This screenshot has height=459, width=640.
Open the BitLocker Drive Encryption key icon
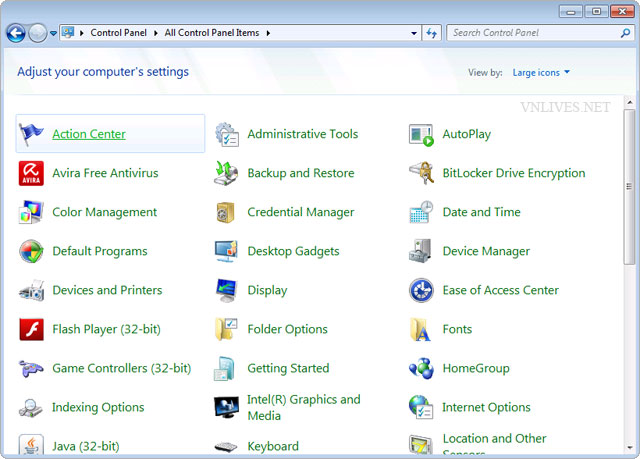[x=421, y=173]
